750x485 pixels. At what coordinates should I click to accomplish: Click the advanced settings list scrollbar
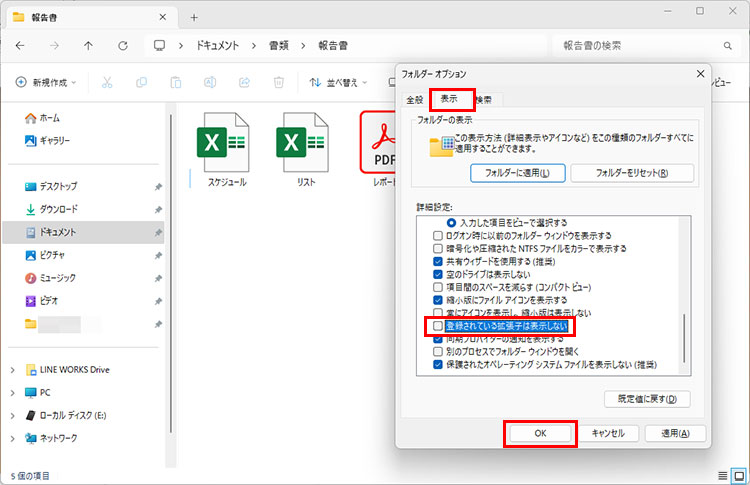(685, 340)
